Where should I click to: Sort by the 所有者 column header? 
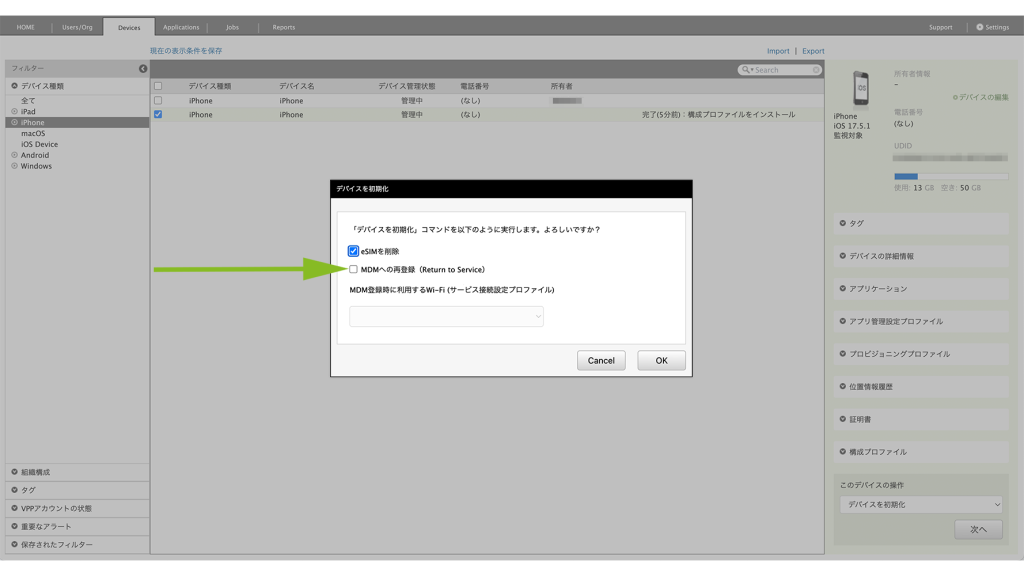[561, 86]
